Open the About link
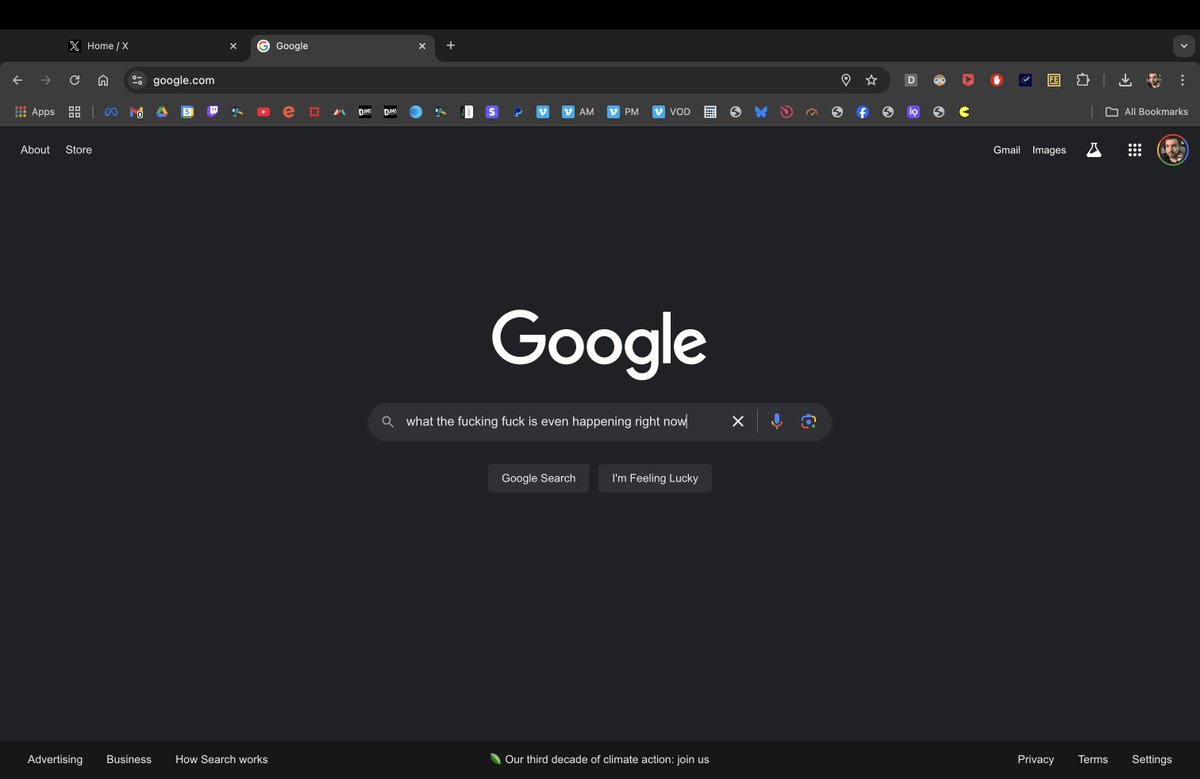Image resolution: width=1200 pixels, height=779 pixels. (35, 150)
